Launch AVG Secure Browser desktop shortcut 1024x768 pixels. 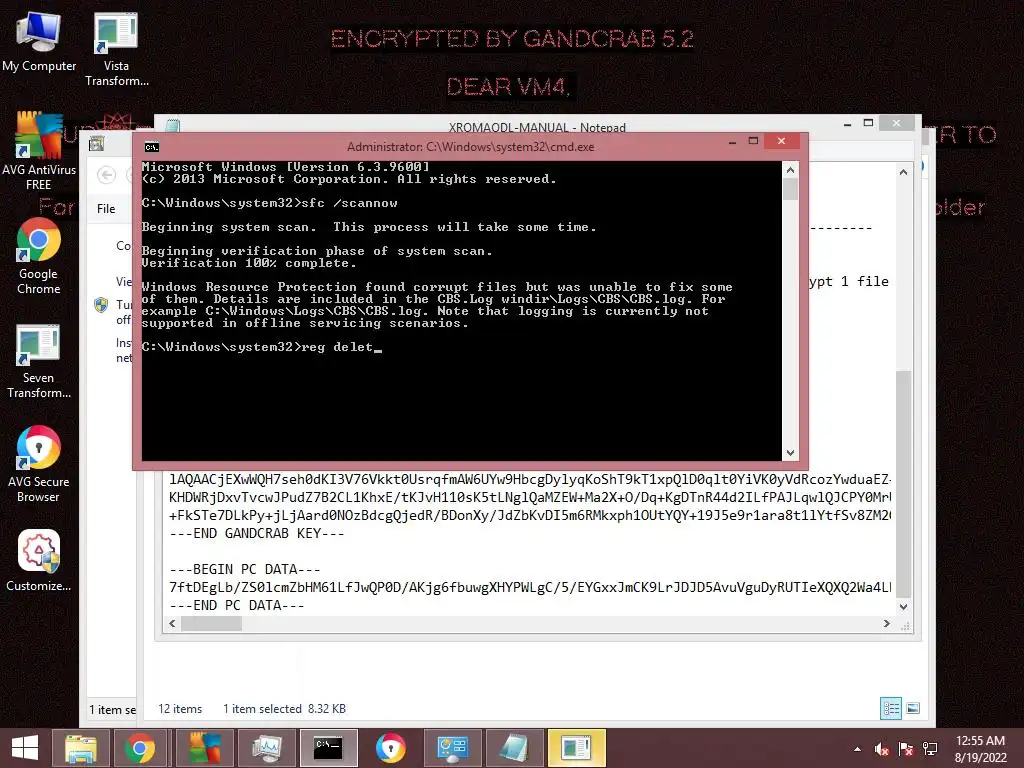(39, 464)
